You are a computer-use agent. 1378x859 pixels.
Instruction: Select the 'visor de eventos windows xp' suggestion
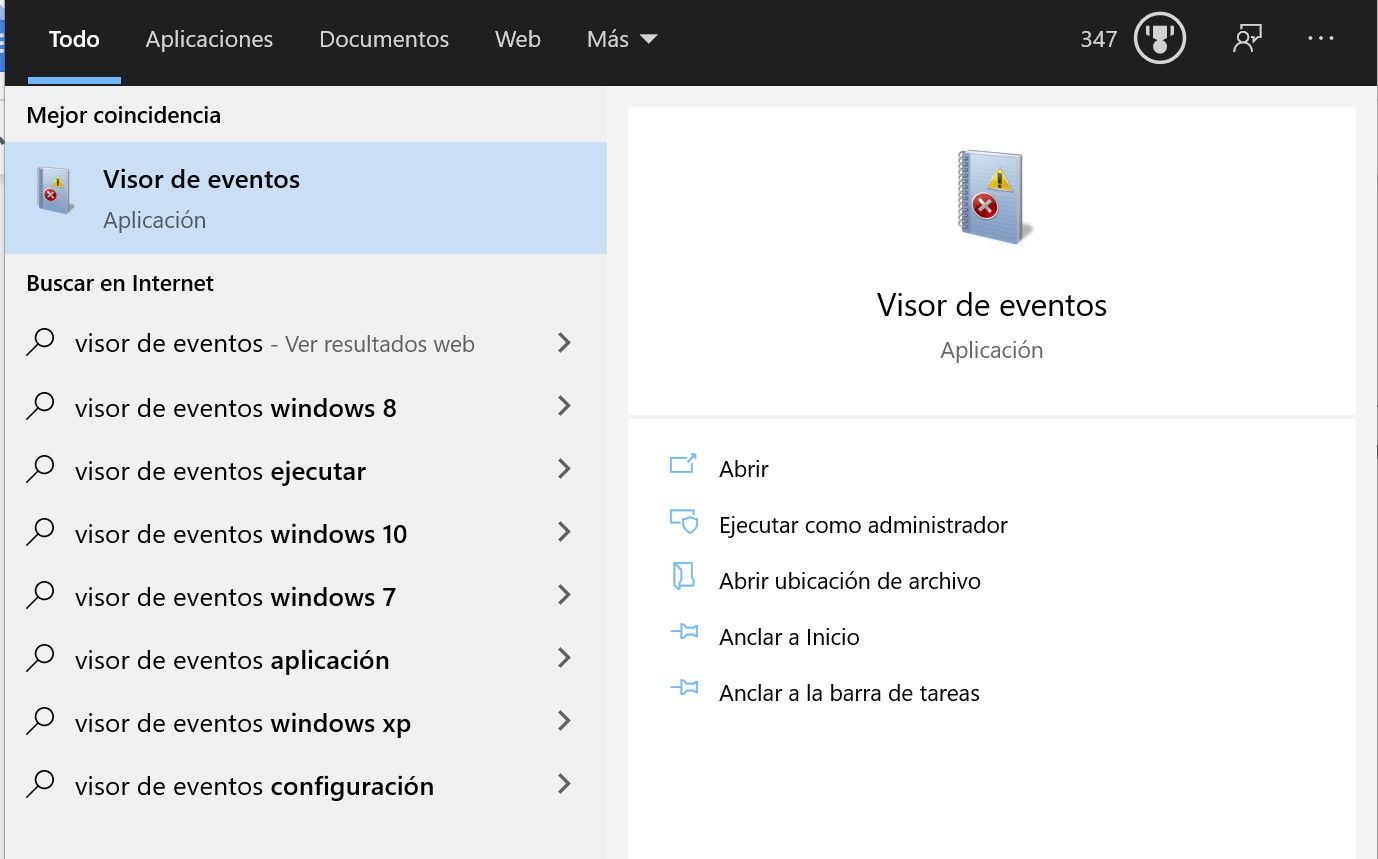click(x=243, y=723)
